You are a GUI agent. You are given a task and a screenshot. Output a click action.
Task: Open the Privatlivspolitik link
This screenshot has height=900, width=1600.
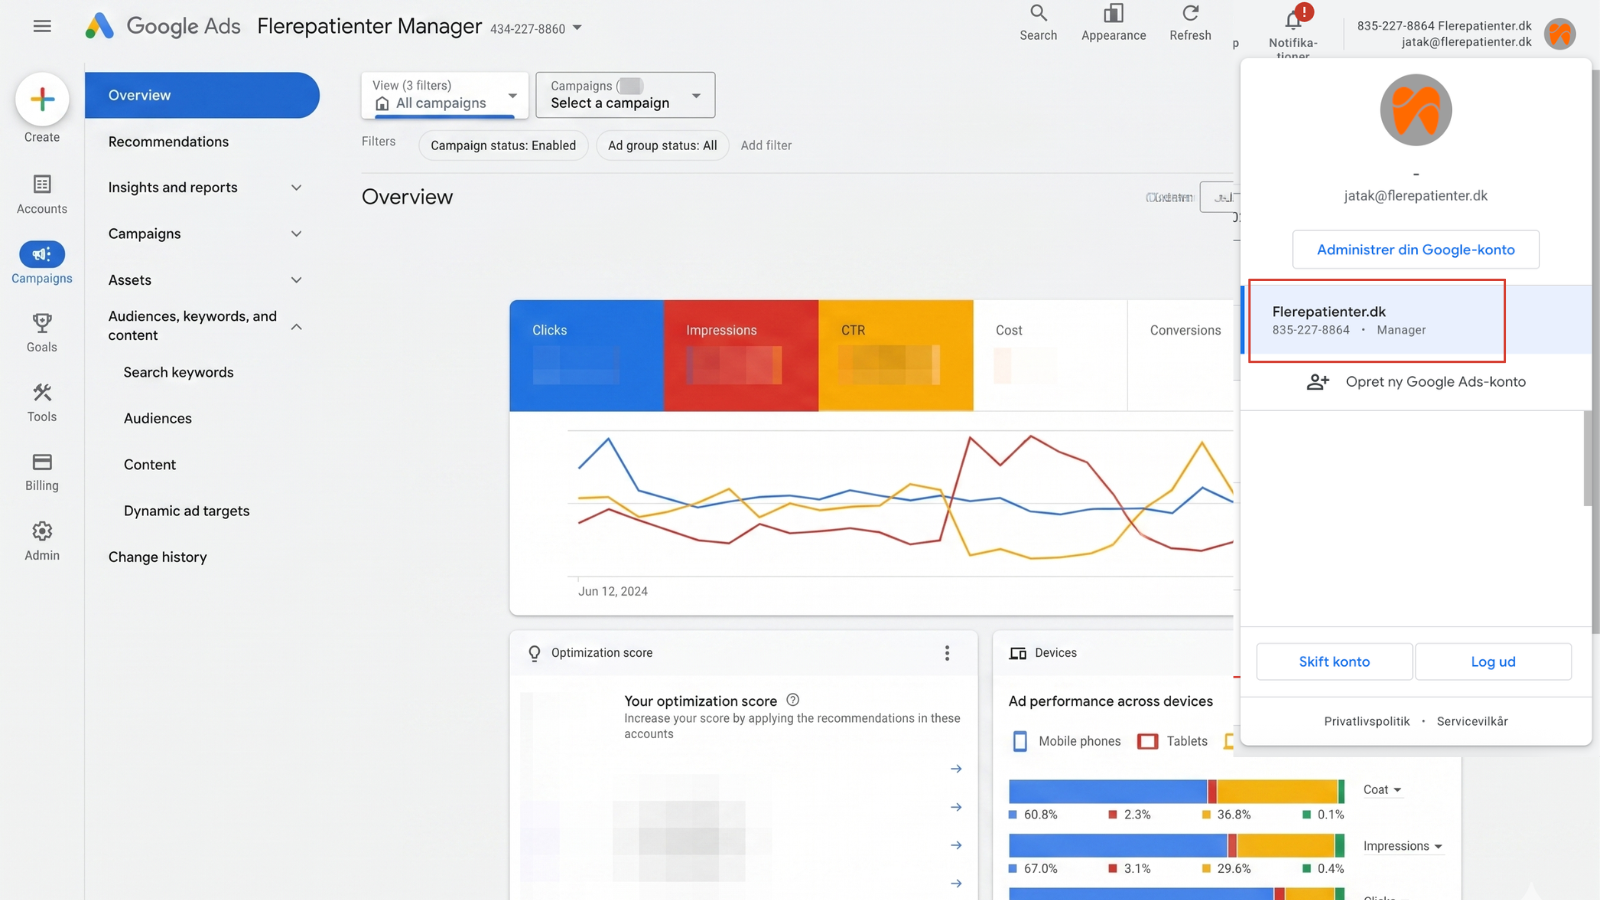1366,721
